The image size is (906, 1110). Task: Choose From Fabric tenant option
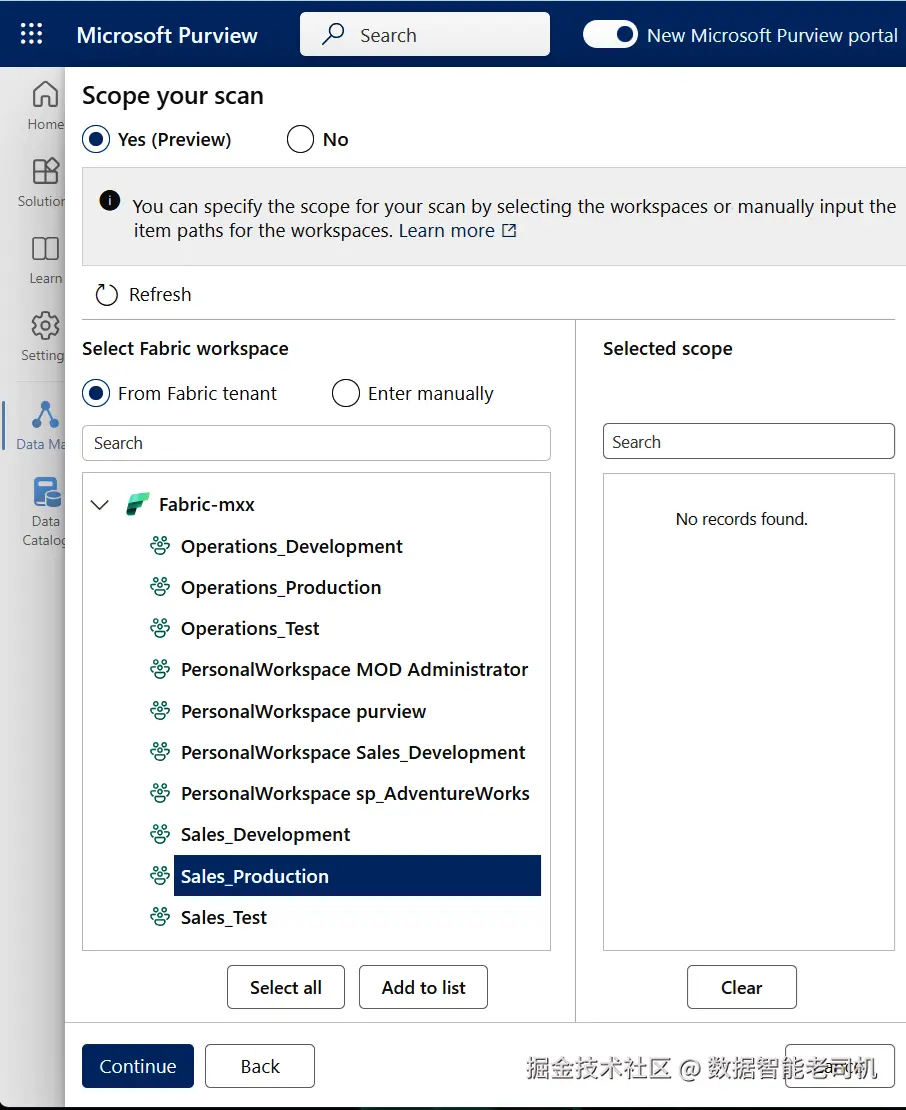coord(96,393)
